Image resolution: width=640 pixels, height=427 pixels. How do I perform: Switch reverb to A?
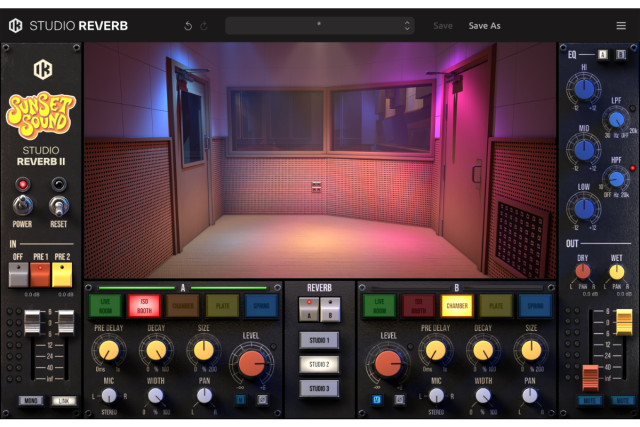point(309,309)
